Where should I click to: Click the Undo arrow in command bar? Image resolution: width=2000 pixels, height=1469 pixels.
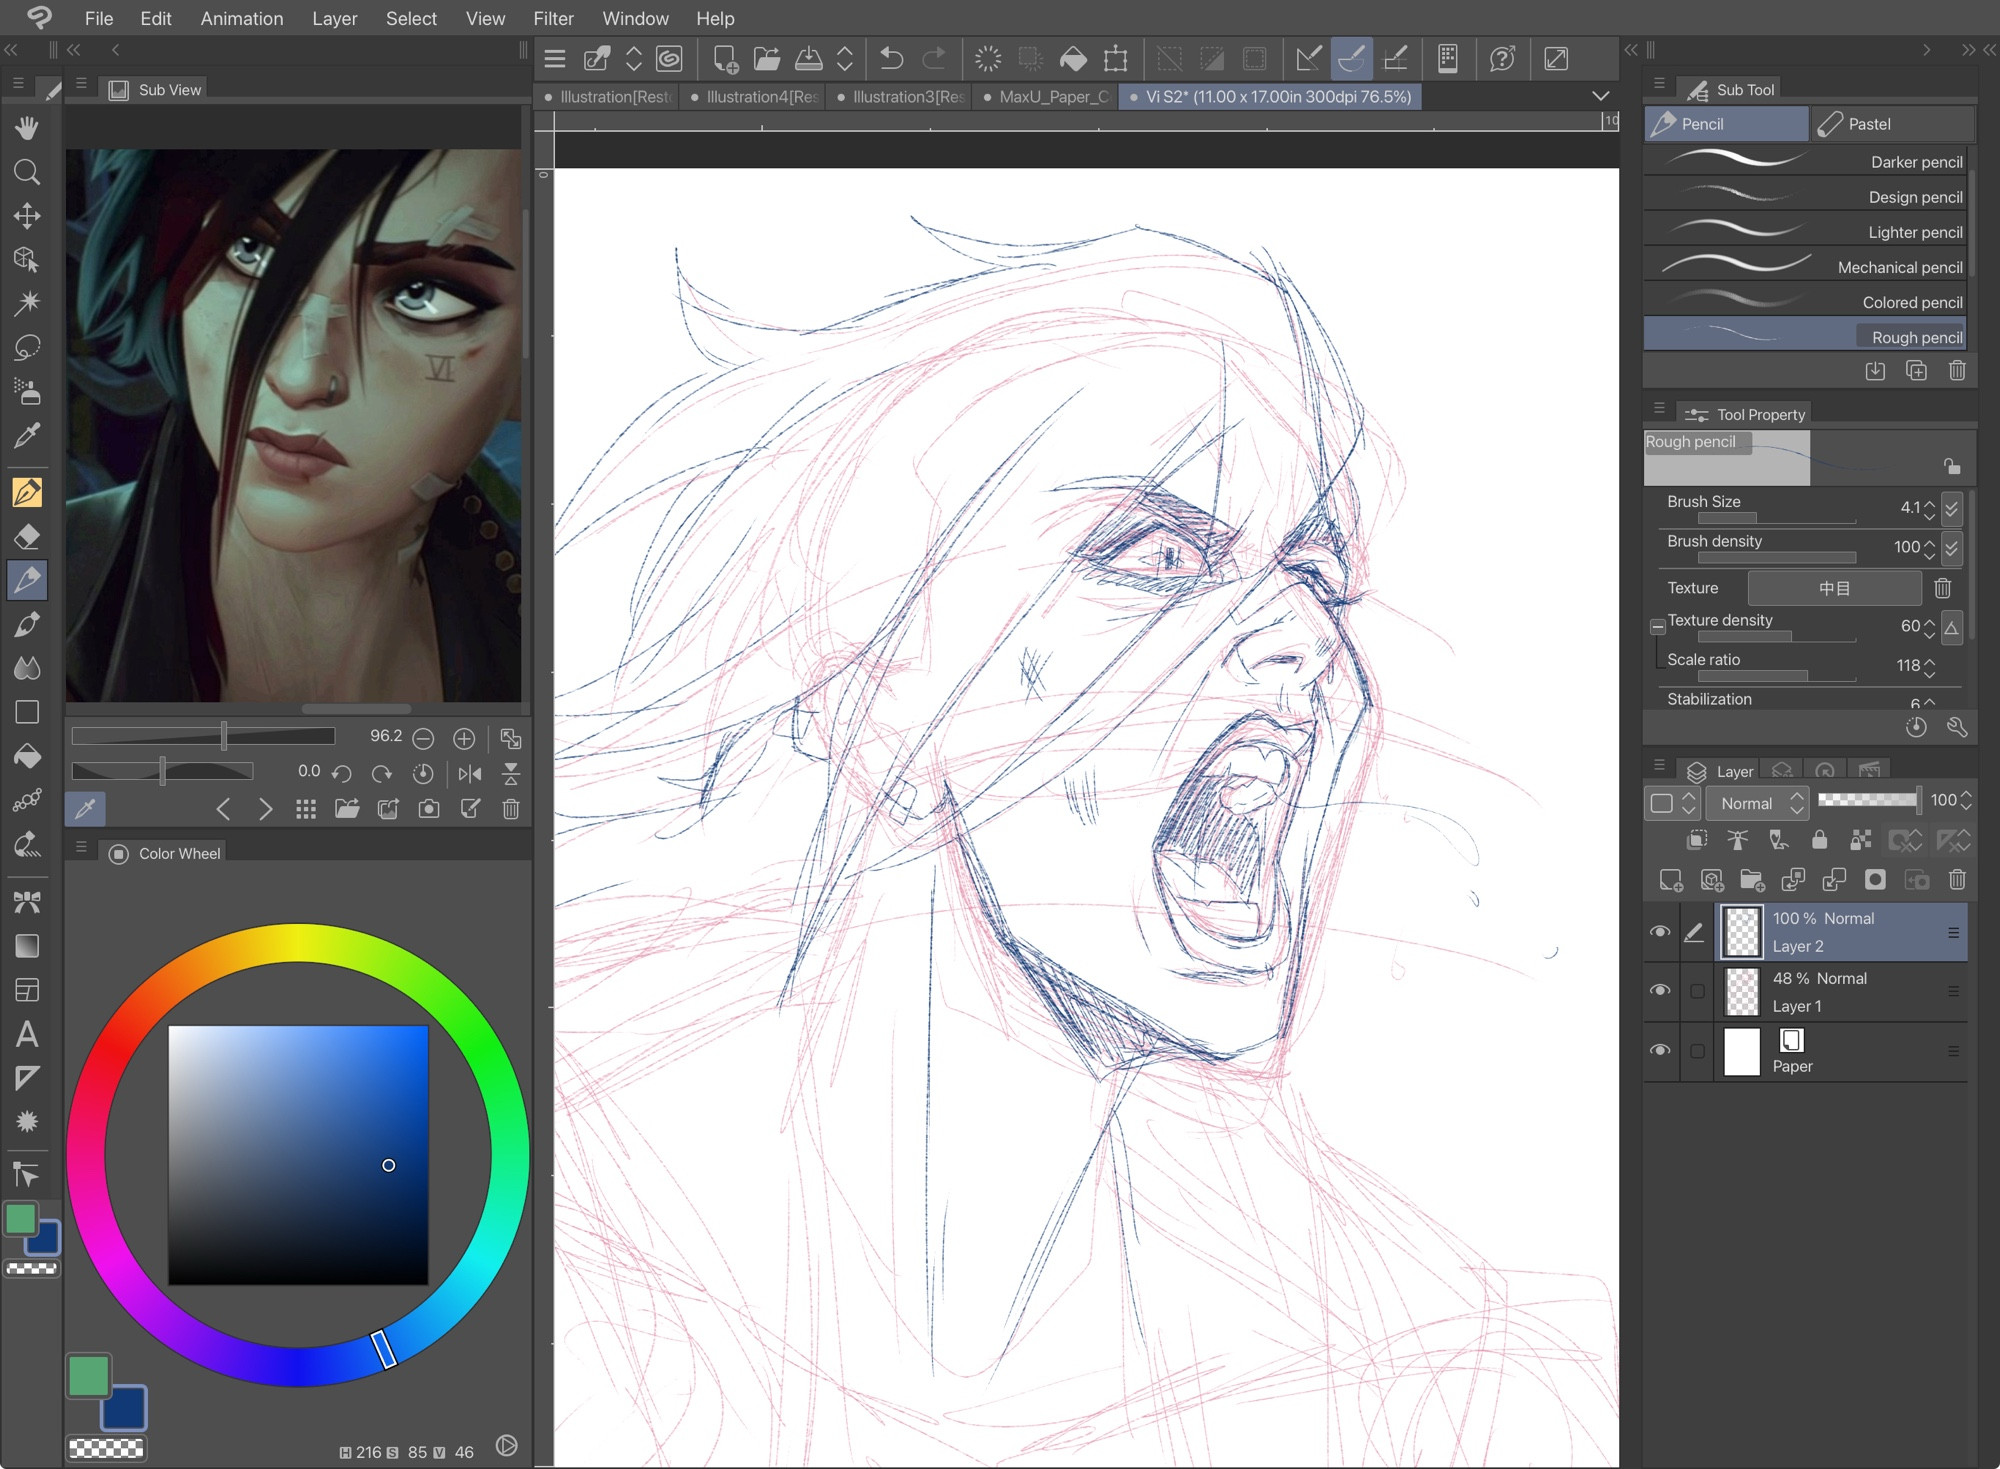click(x=891, y=59)
